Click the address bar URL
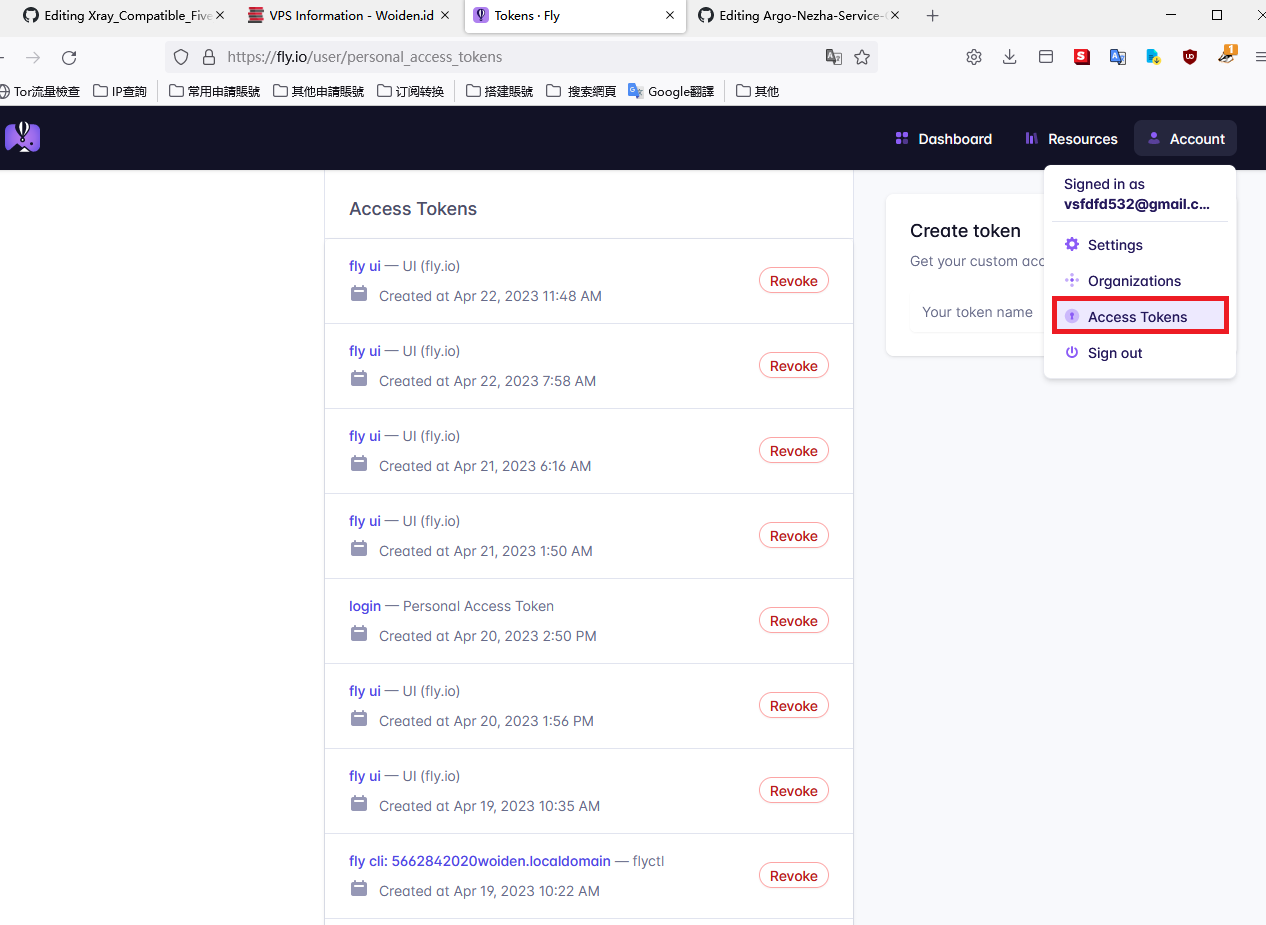 point(365,58)
